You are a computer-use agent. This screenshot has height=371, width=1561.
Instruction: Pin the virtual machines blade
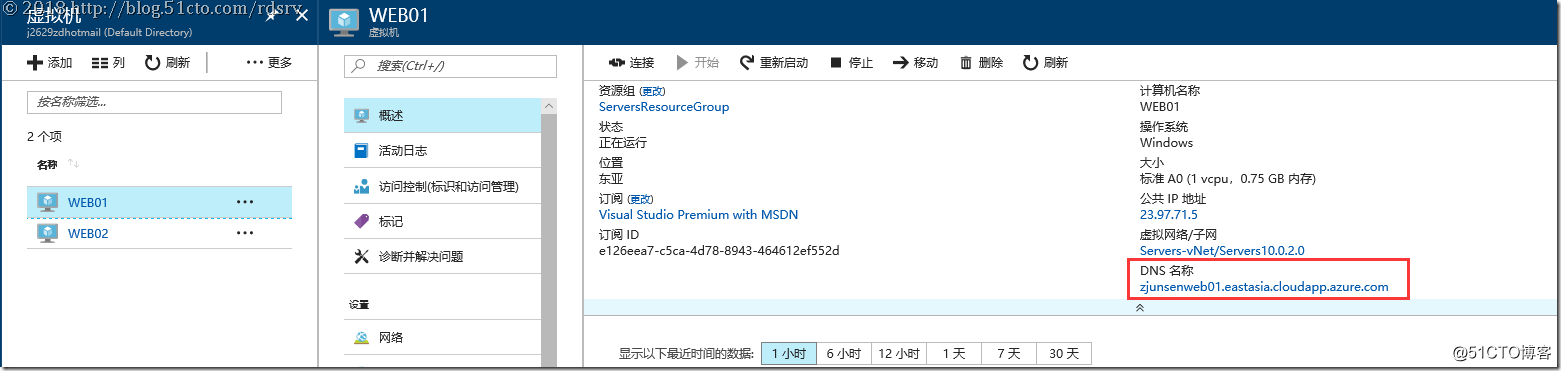[271, 16]
